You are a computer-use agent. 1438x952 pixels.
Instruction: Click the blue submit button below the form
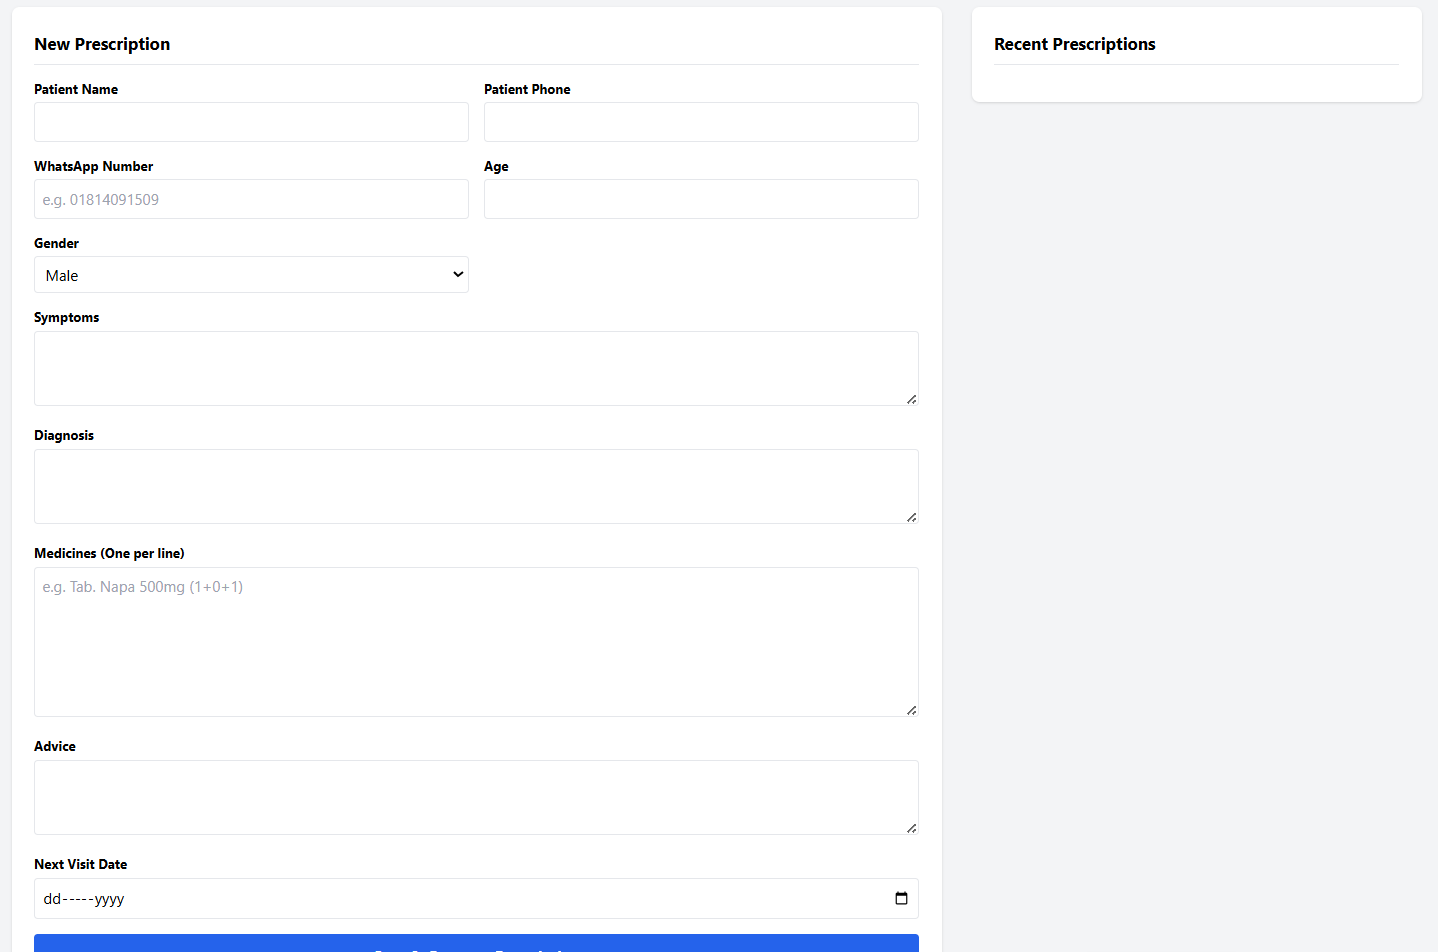(x=476, y=944)
